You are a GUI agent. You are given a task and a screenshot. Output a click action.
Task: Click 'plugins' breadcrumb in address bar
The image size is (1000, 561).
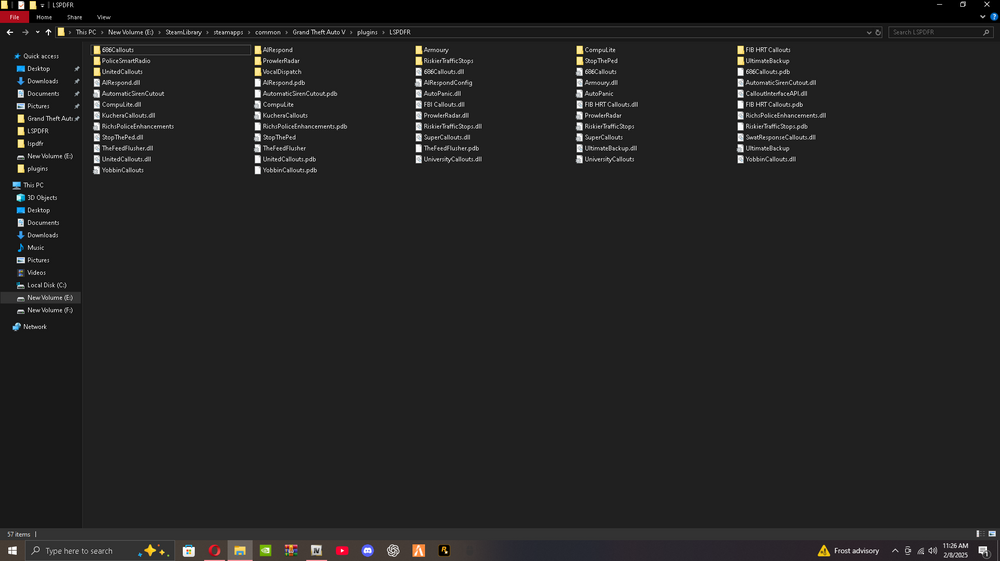[367, 32]
